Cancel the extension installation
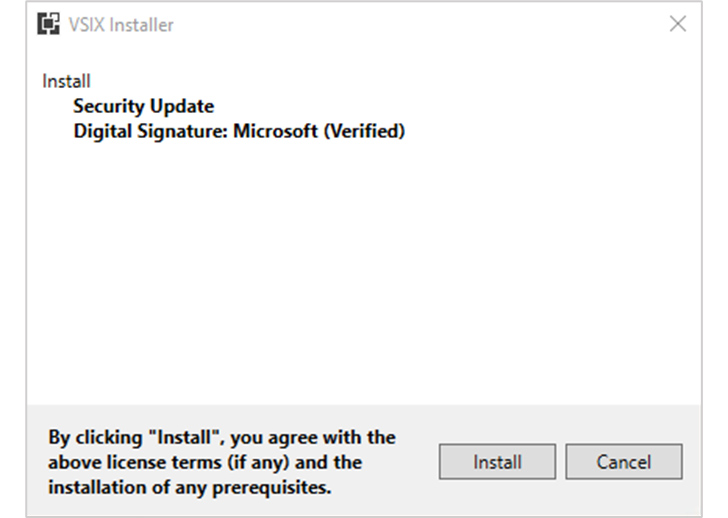 [x=624, y=462]
